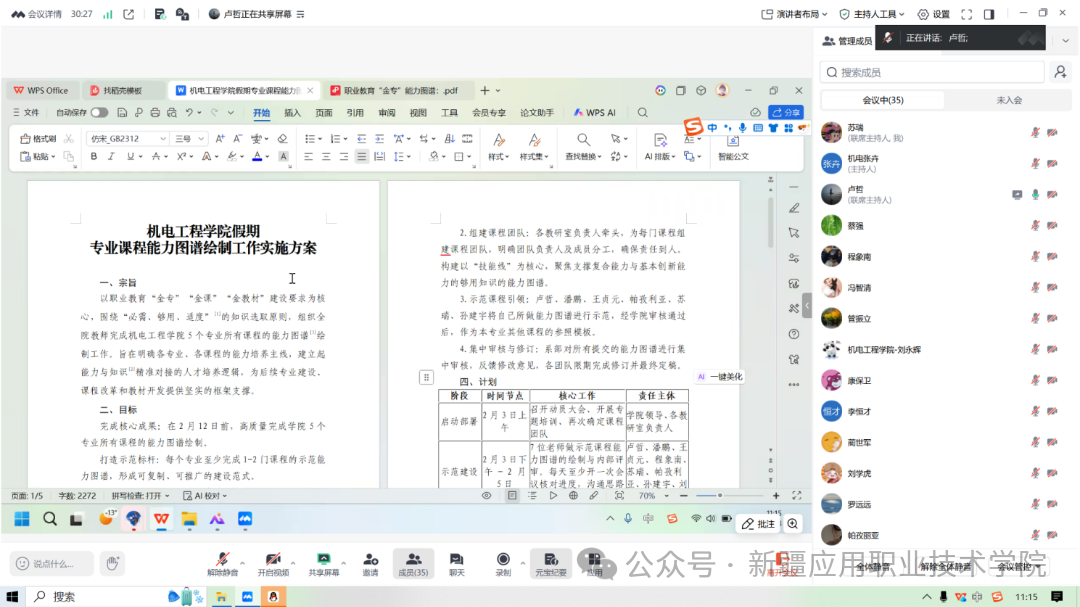Open the File (文件) menu

point(26,112)
